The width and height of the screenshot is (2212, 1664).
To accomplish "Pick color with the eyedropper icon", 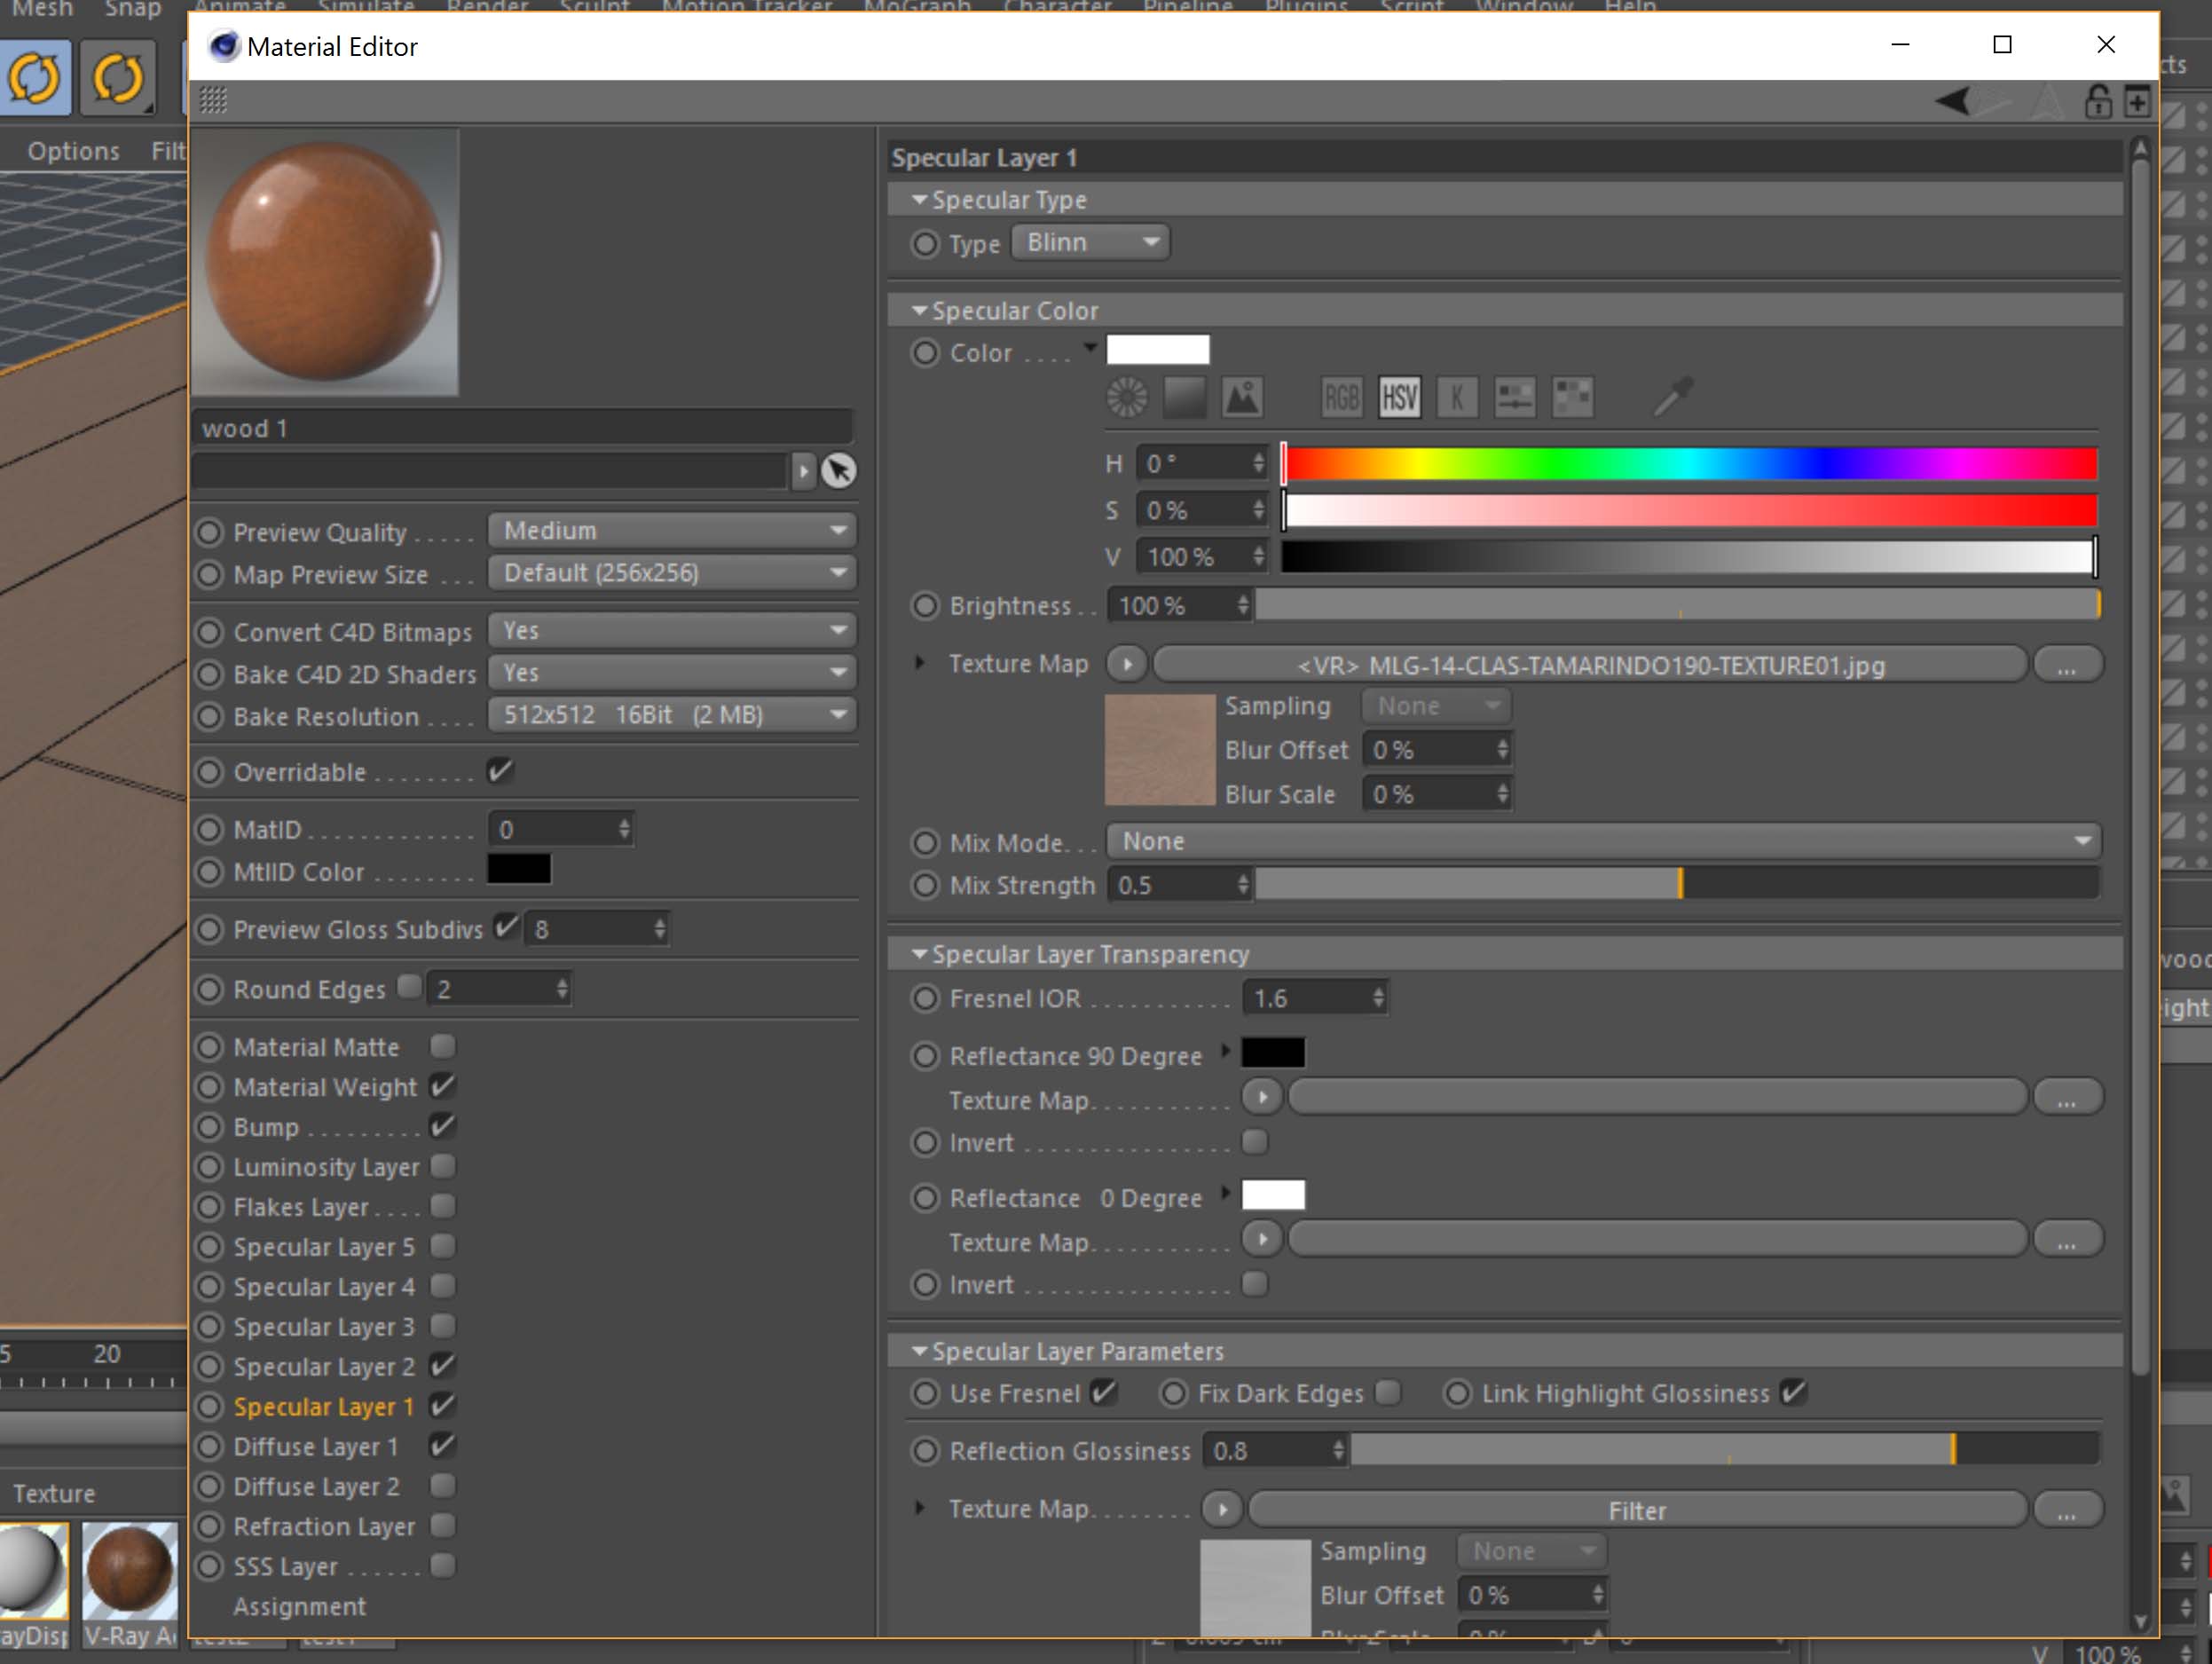I will [1673, 396].
